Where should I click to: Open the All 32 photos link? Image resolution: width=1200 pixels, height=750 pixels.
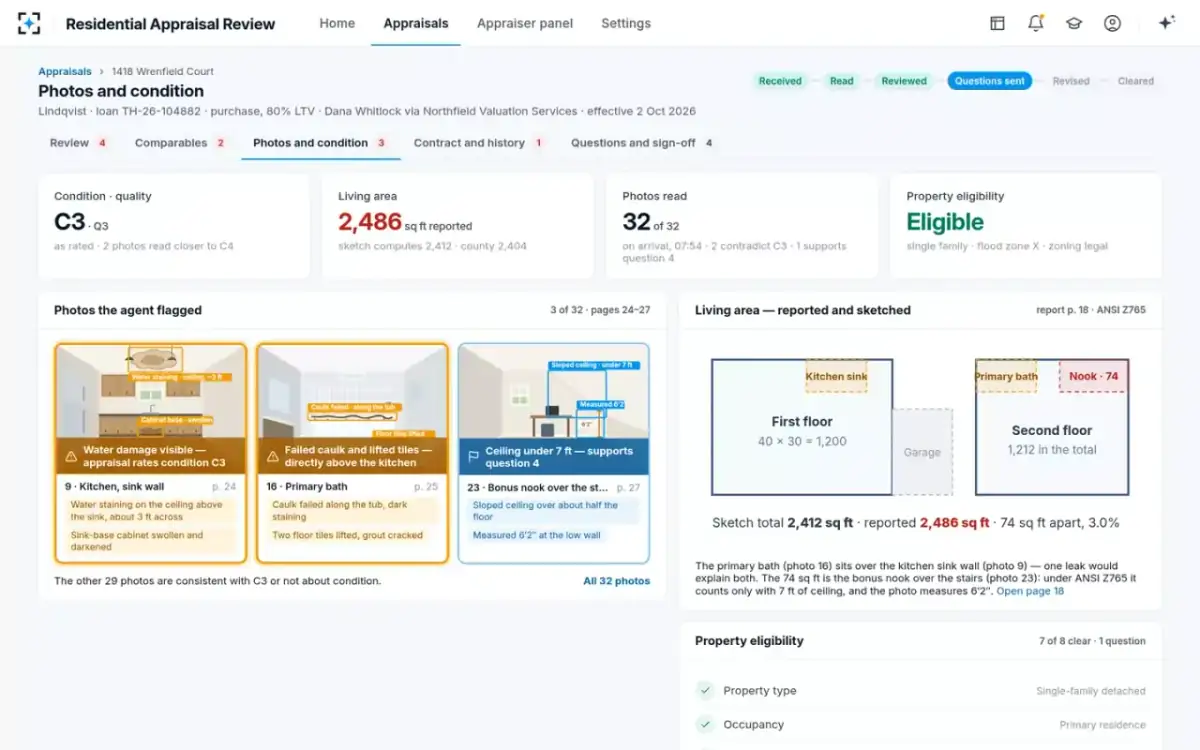[616, 581]
